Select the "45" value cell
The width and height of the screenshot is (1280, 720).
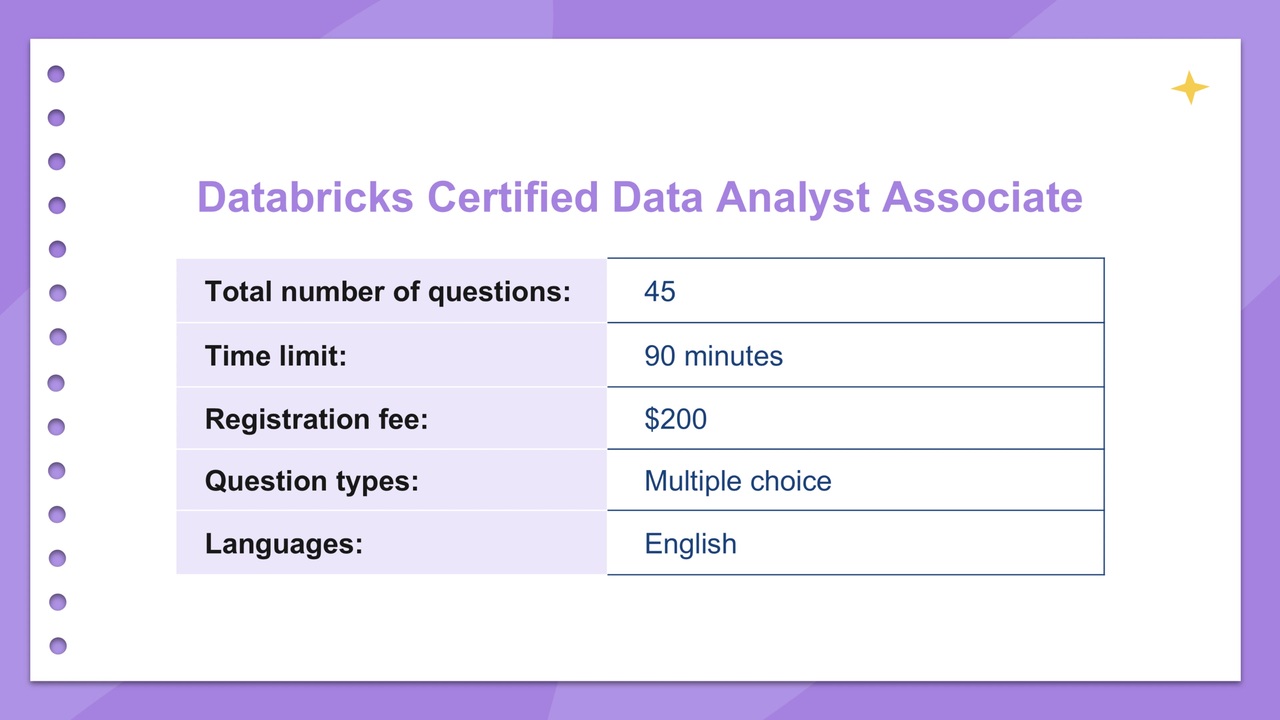click(x=660, y=292)
